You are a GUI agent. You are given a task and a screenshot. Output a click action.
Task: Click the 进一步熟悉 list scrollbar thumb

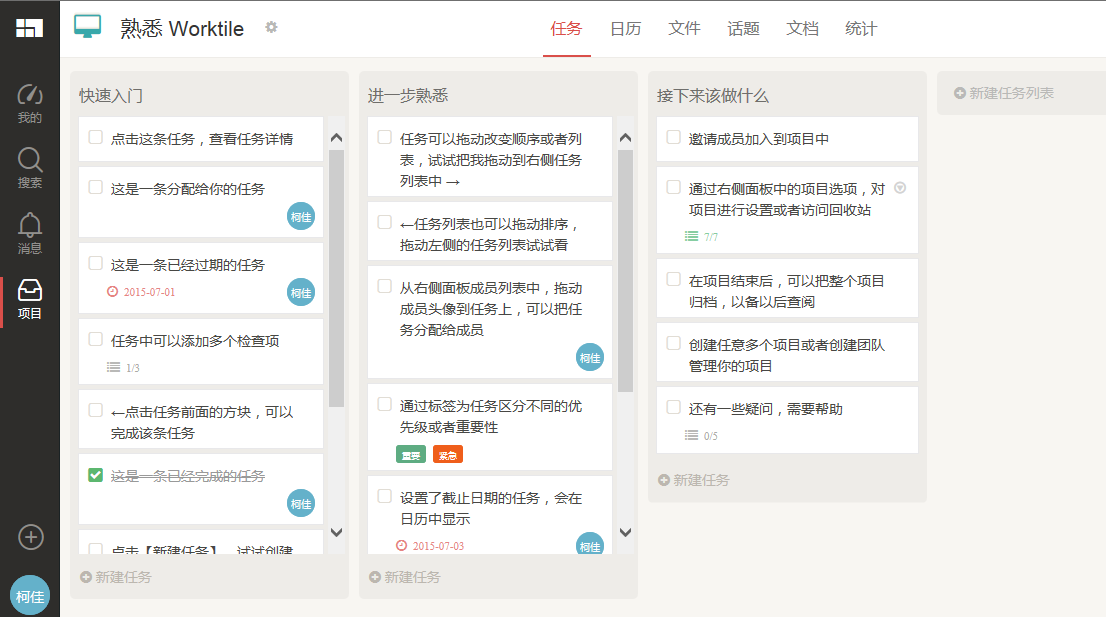click(x=626, y=270)
